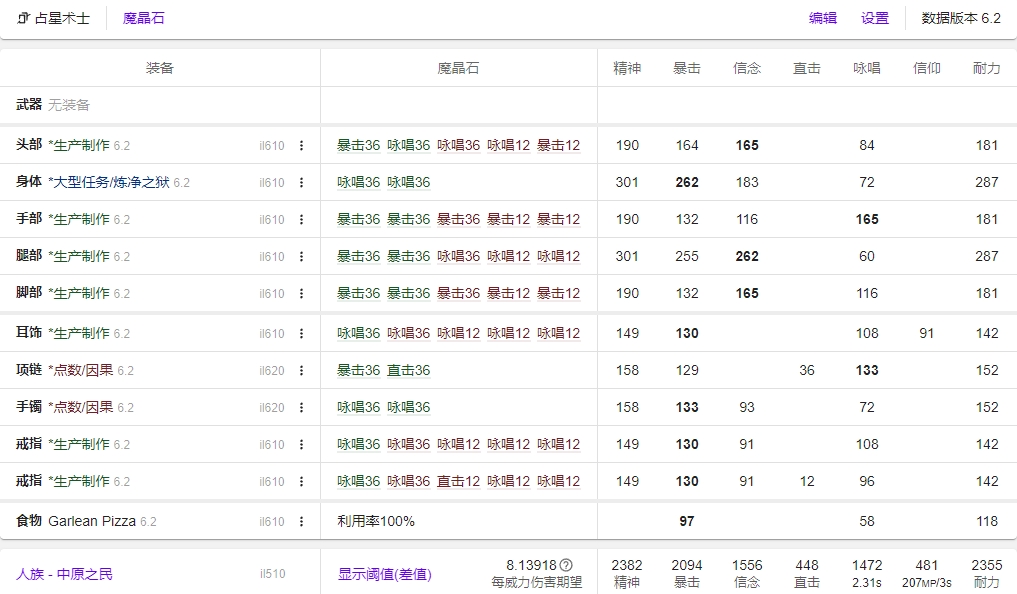Open the 食物 row options kebab menu

click(302, 519)
